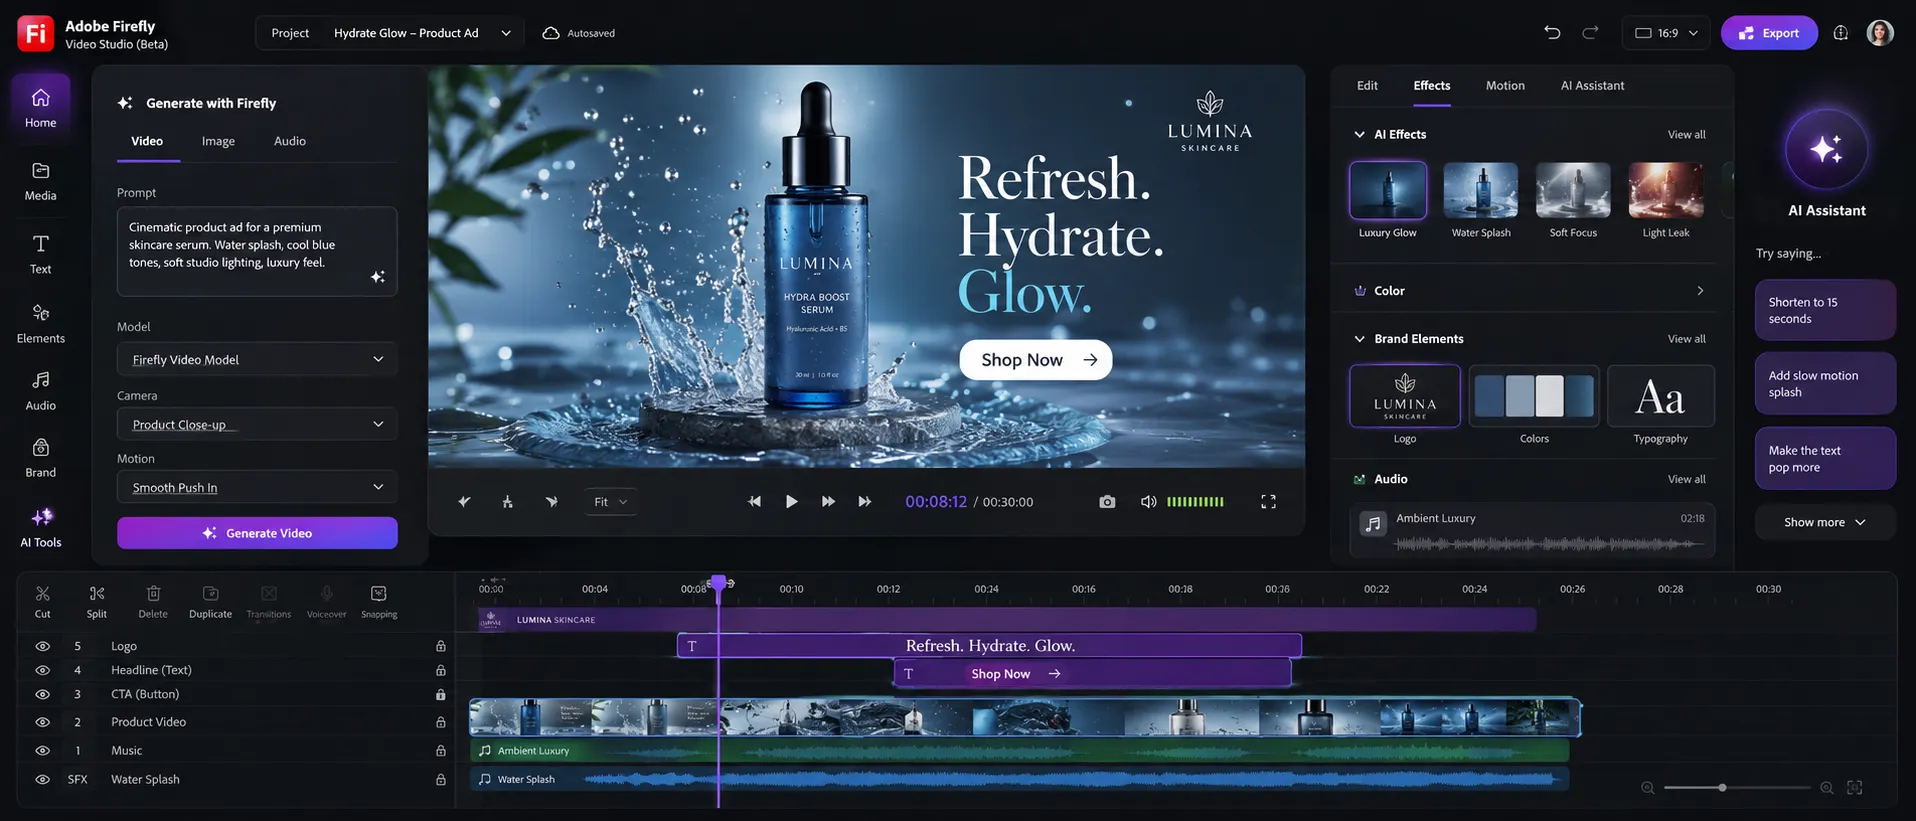The height and width of the screenshot is (821, 1916).
Task: Open the Media sidebar panel
Action: click(x=40, y=182)
